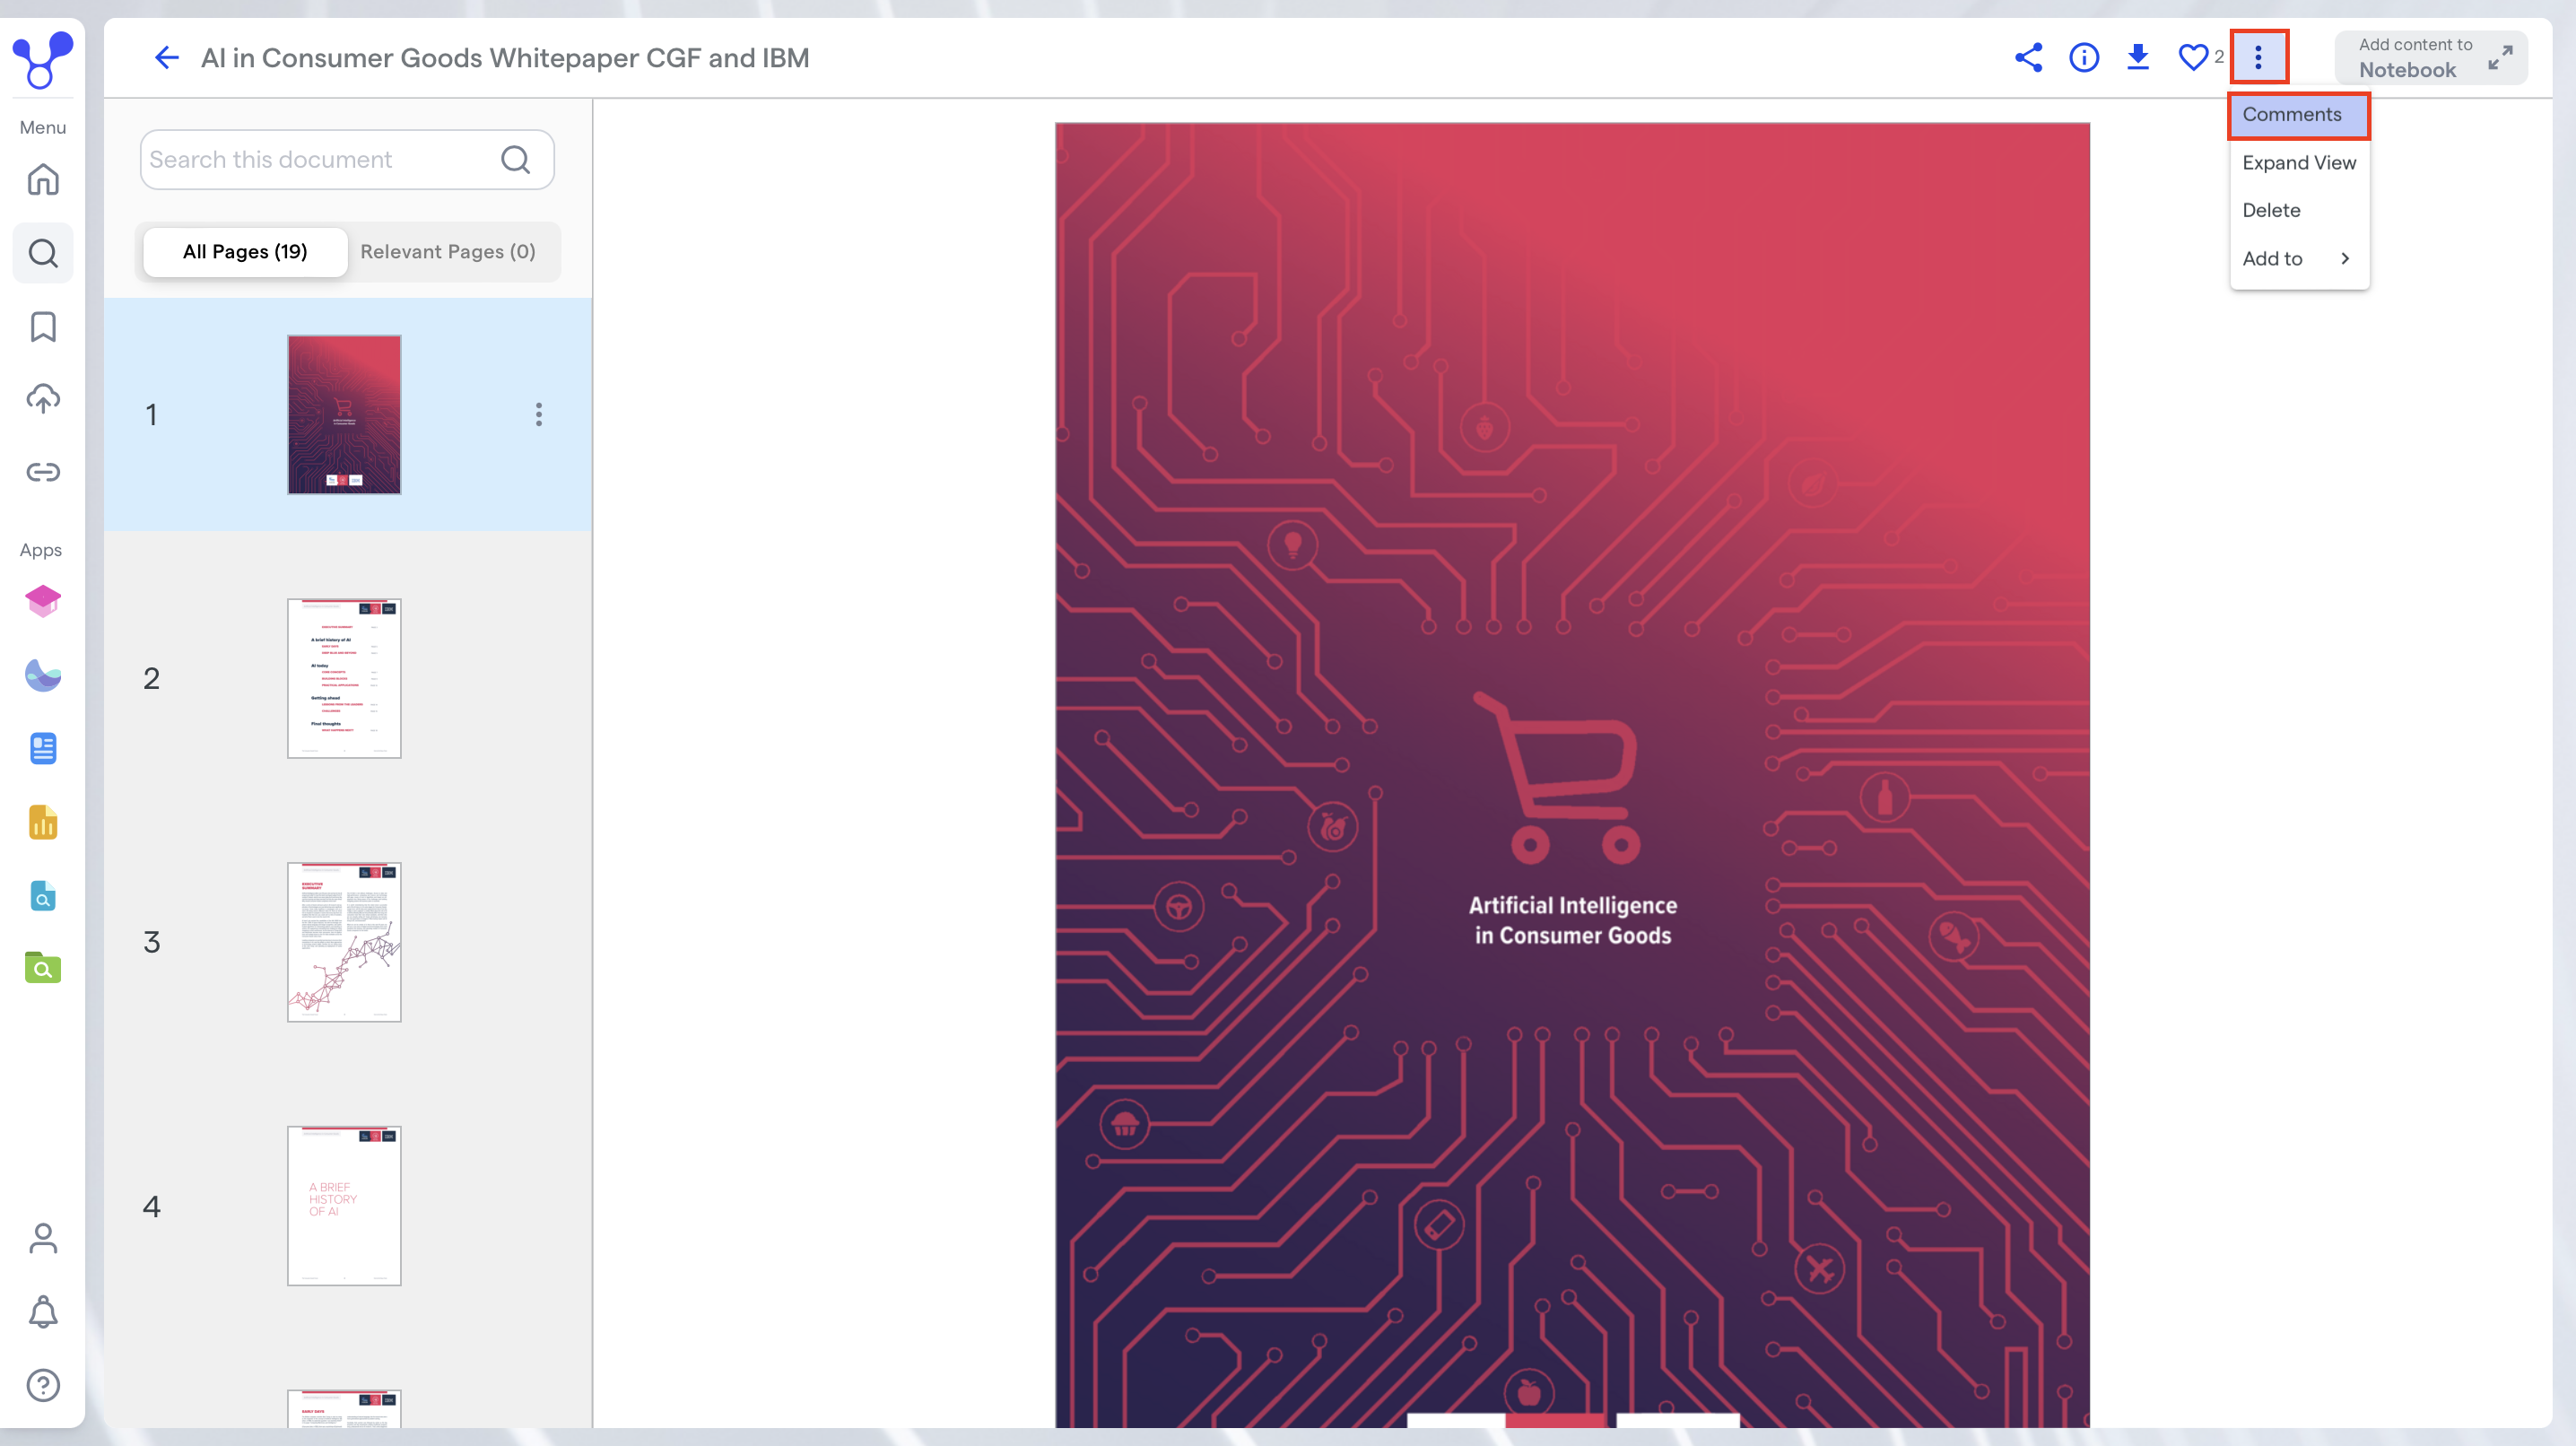The image size is (2576, 1446).
Task: Like the document with heart icon
Action: tap(2192, 58)
